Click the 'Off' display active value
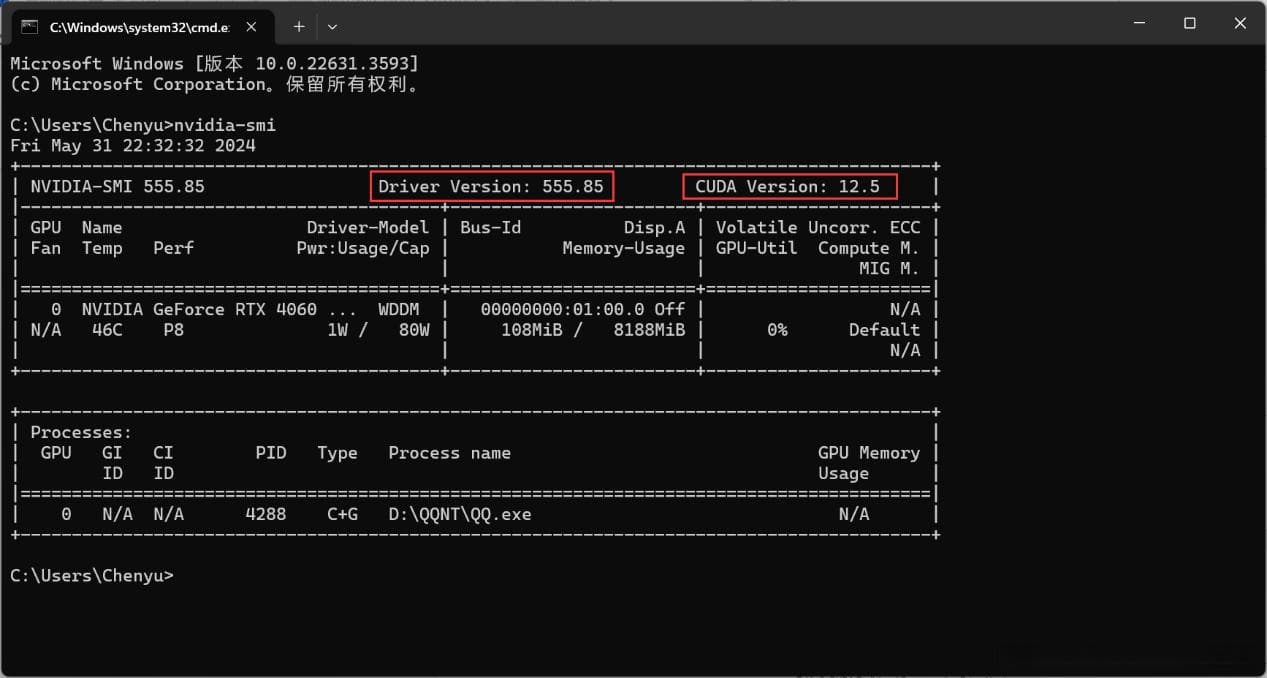The height and width of the screenshot is (678, 1267). click(x=670, y=309)
